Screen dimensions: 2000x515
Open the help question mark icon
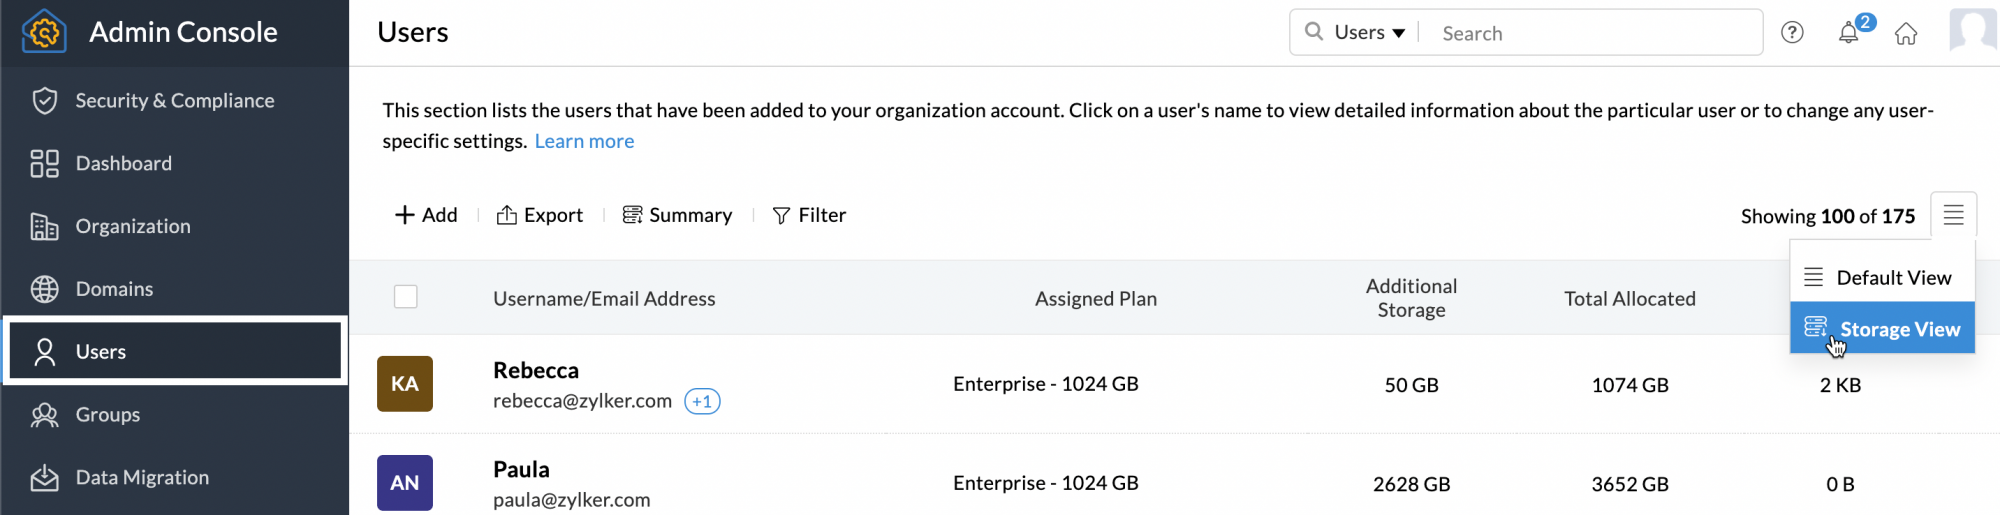point(1792,33)
